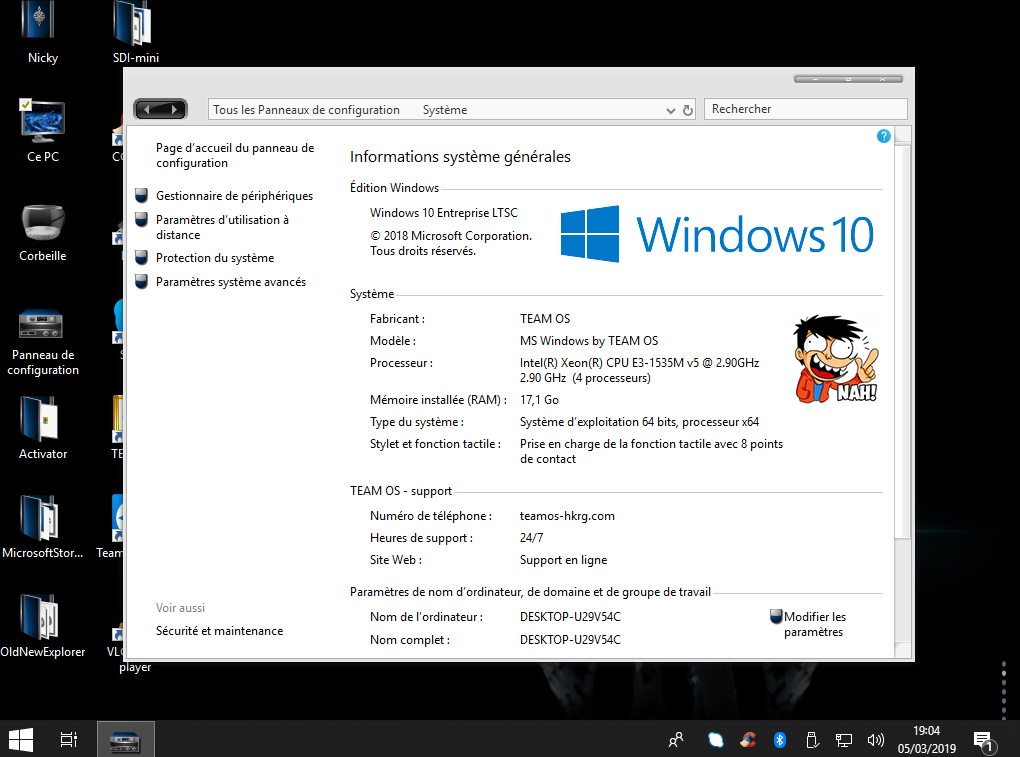The width and height of the screenshot is (1020, 757).
Task: Go back using the left navigation arrow
Action: pos(148,109)
